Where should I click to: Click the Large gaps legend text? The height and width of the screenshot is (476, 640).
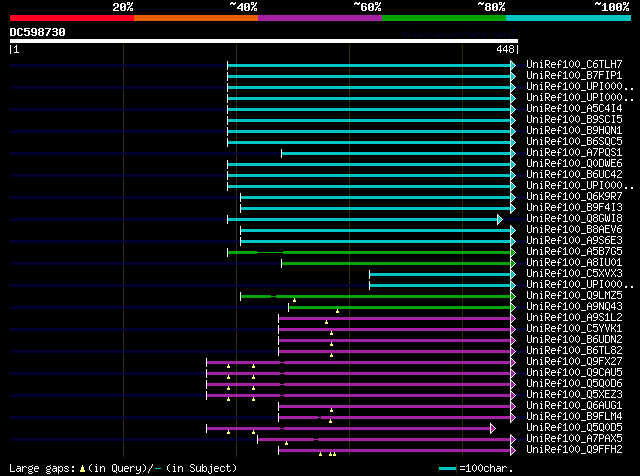tap(123, 468)
